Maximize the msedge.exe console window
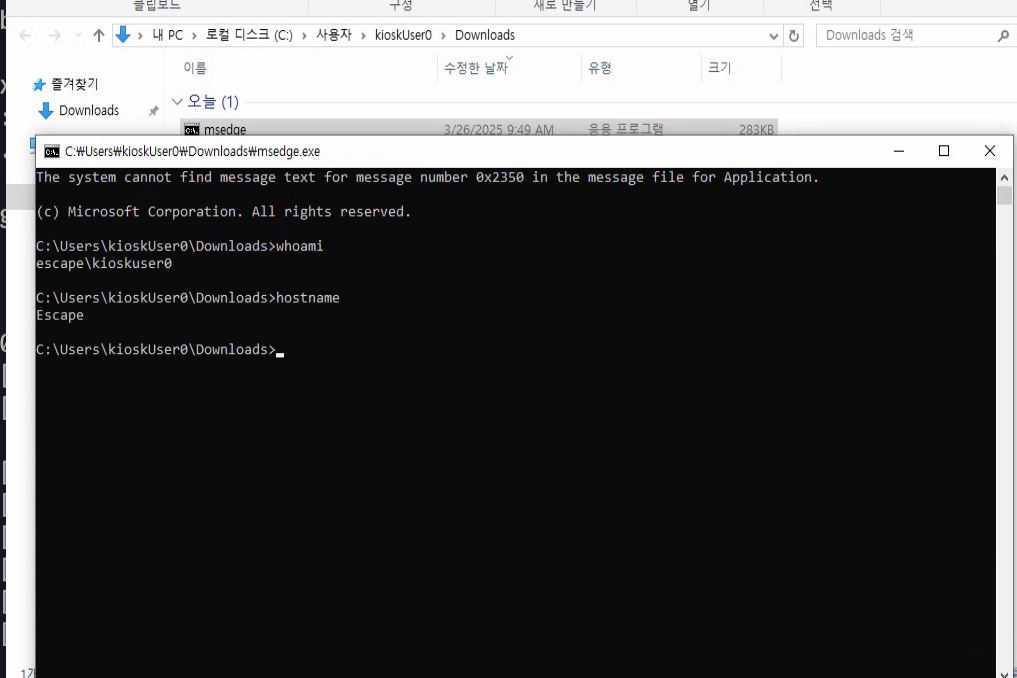This screenshot has height=678, width=1017. pos(944,151)
